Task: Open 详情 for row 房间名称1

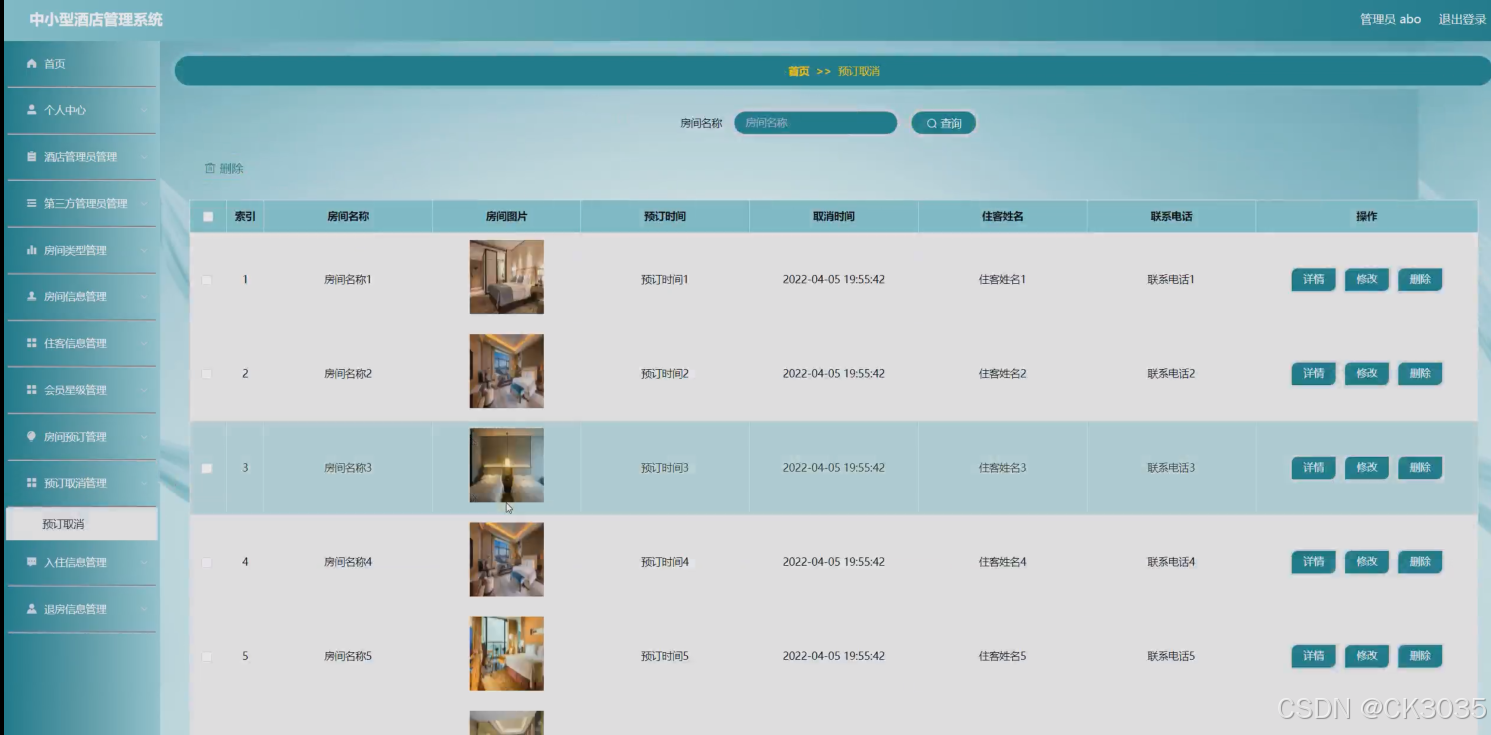Action: tap(1313, 280)
